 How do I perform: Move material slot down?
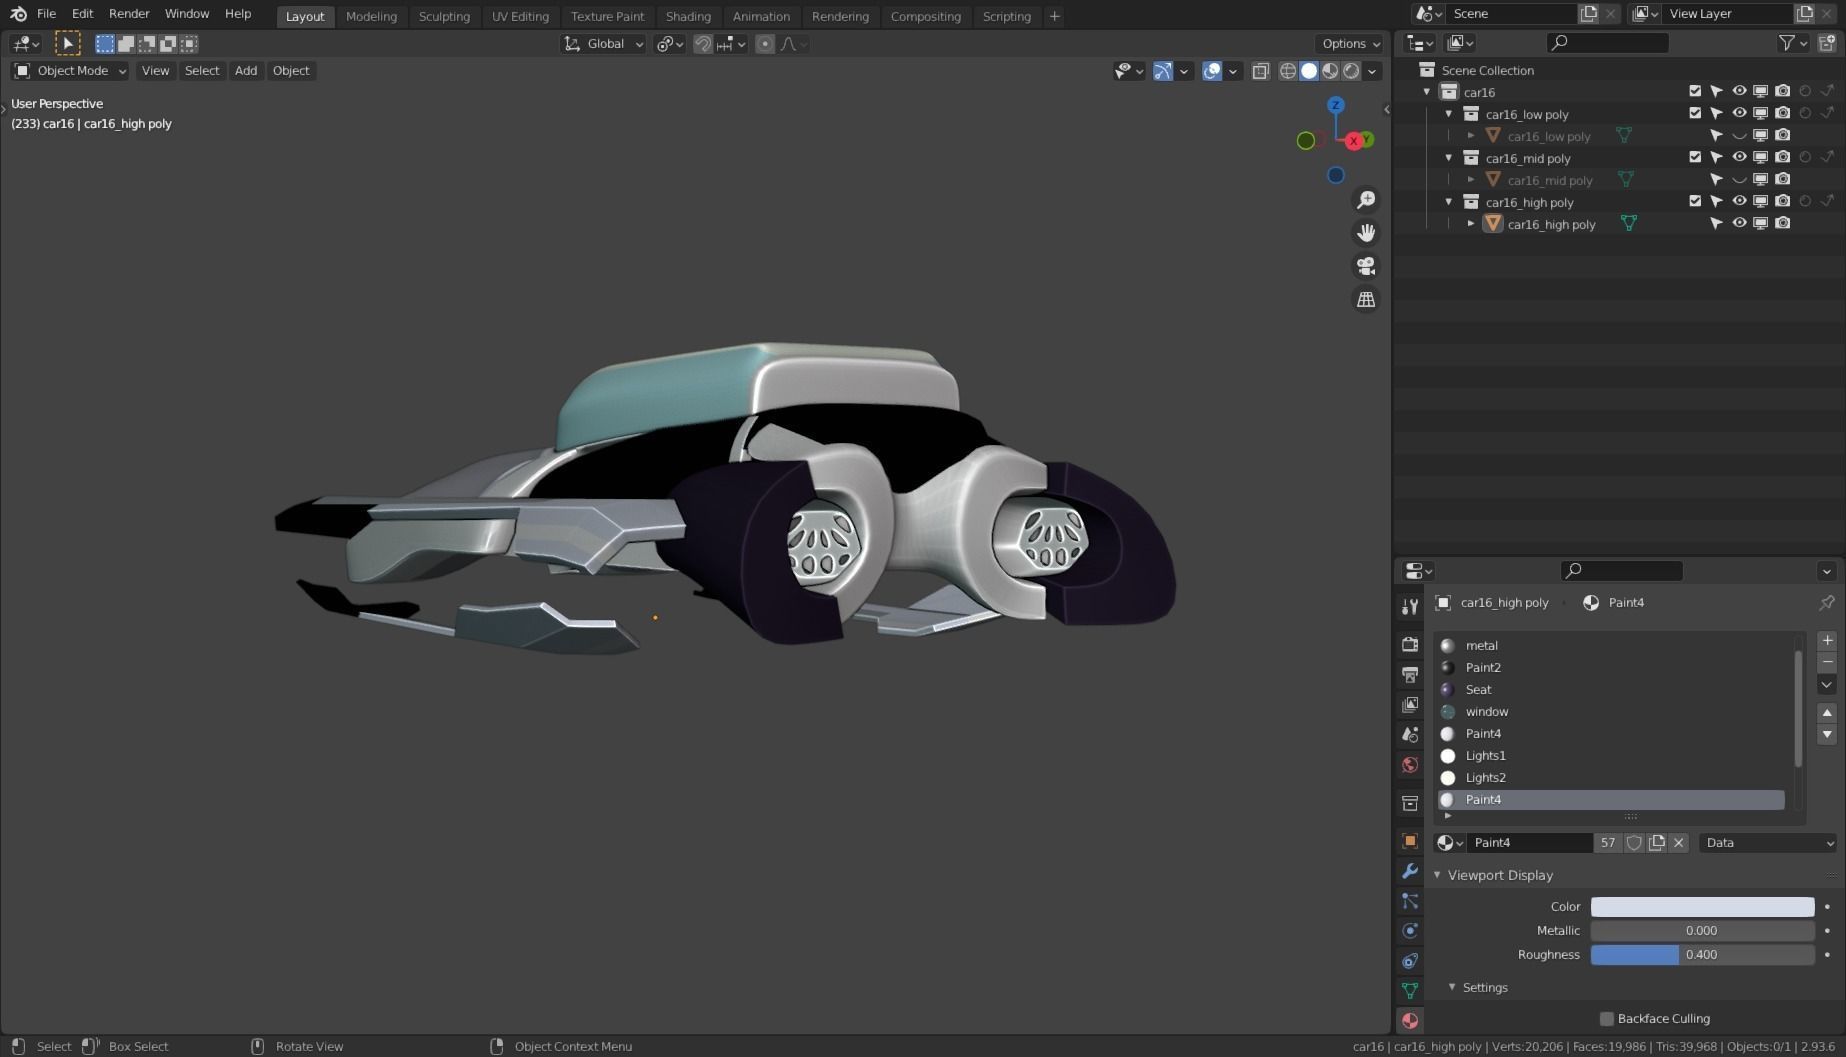click(x=1827, y=735)
